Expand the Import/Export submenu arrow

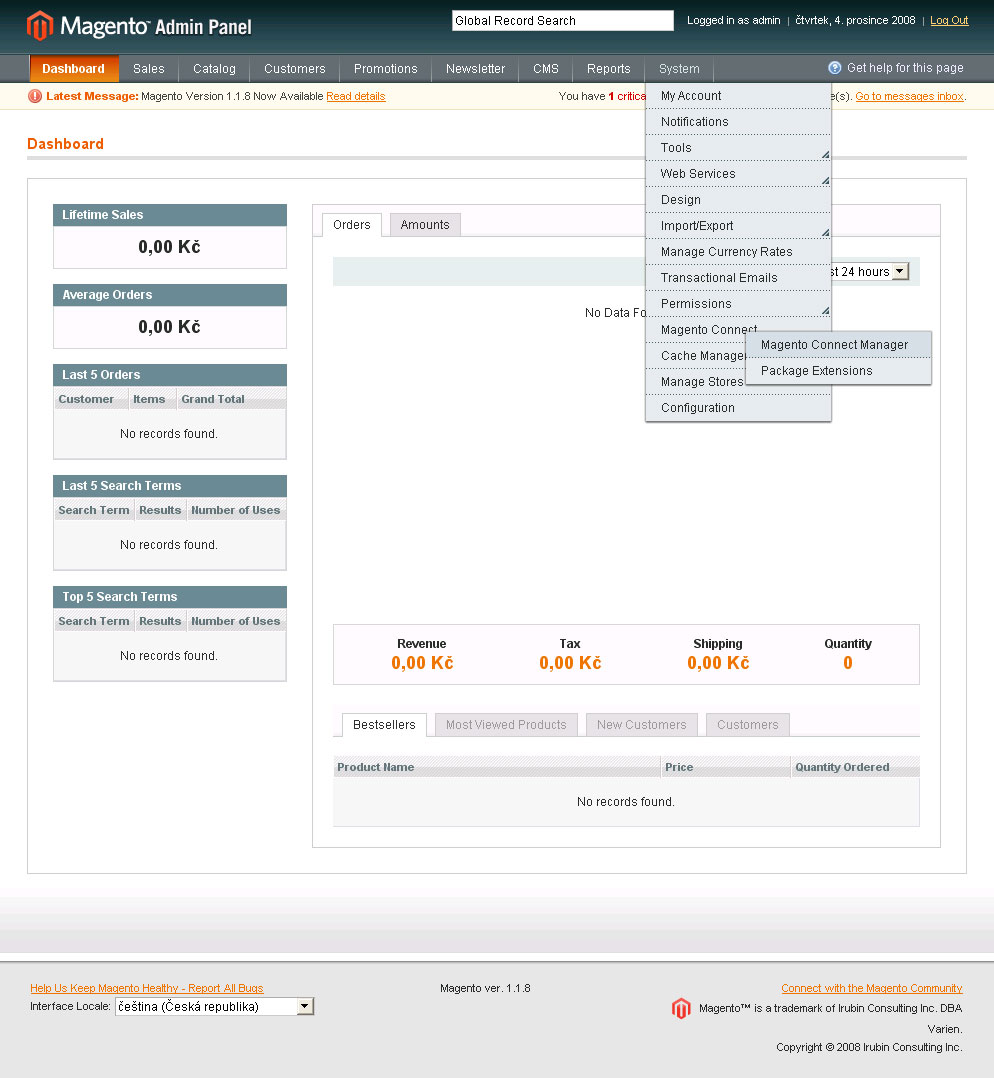click(825, 232)
